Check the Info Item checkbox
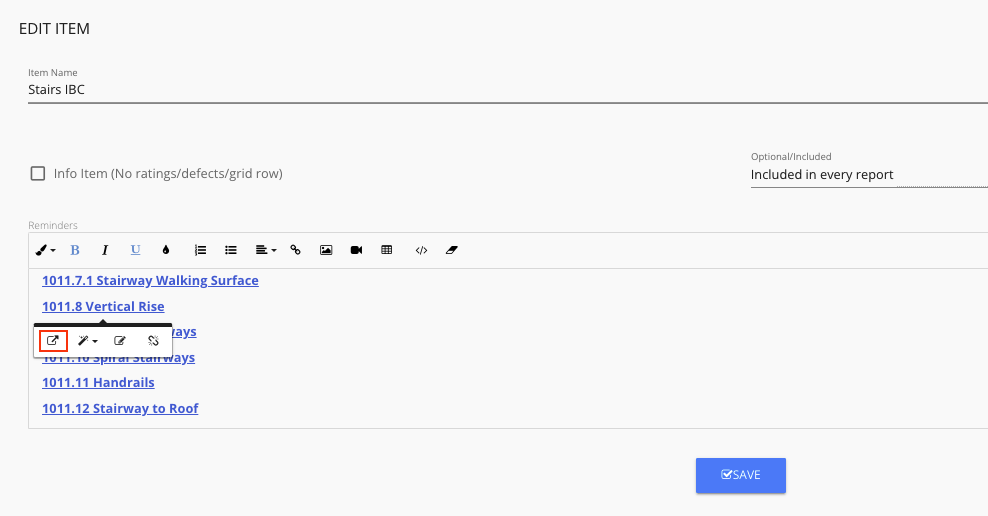 click(38, 173)
